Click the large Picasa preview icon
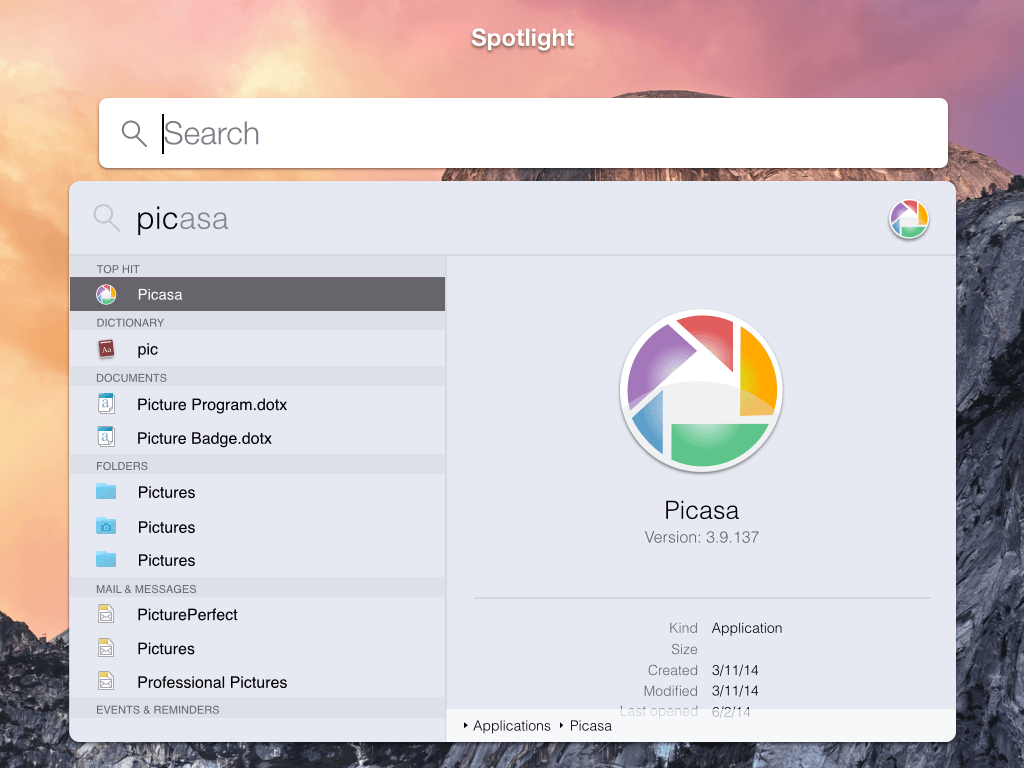Screen dimensions: 1024x768 (701, 391)
